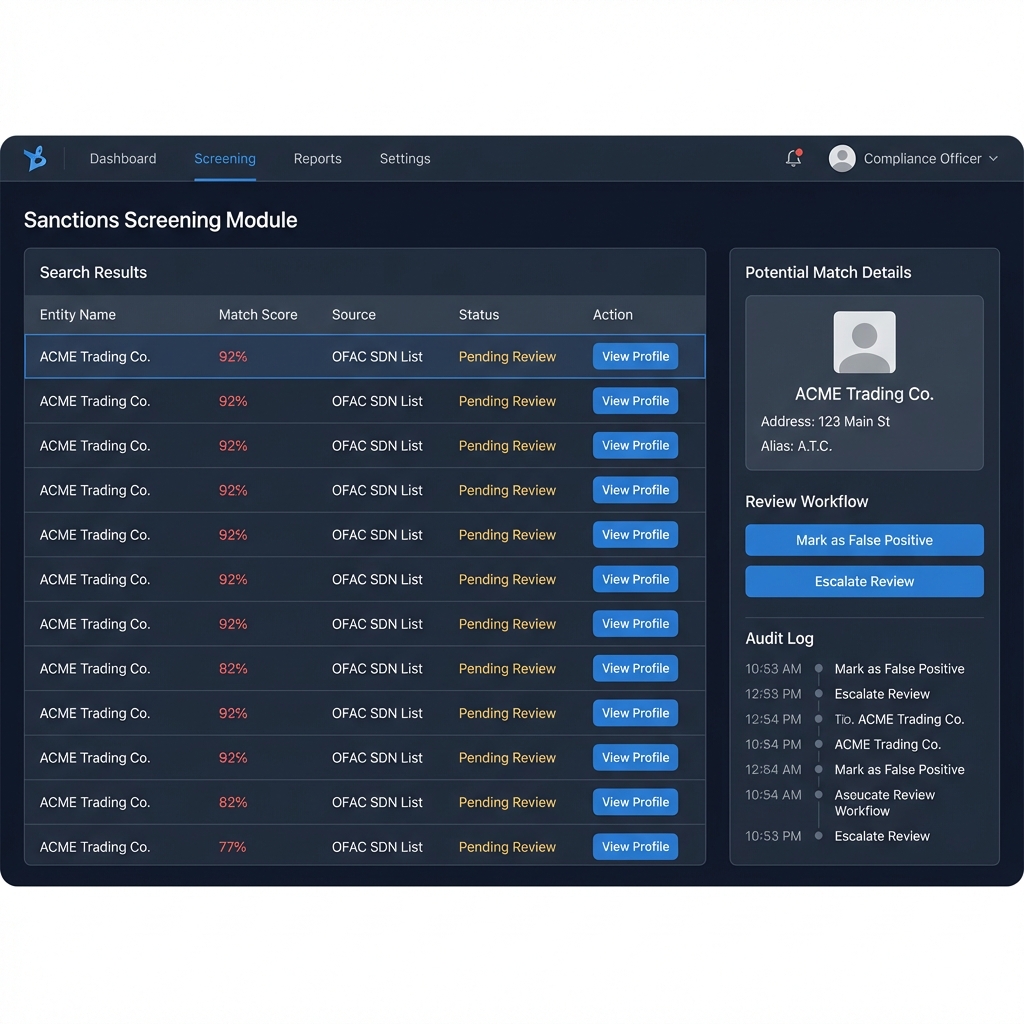Open the Settings section

404,158
